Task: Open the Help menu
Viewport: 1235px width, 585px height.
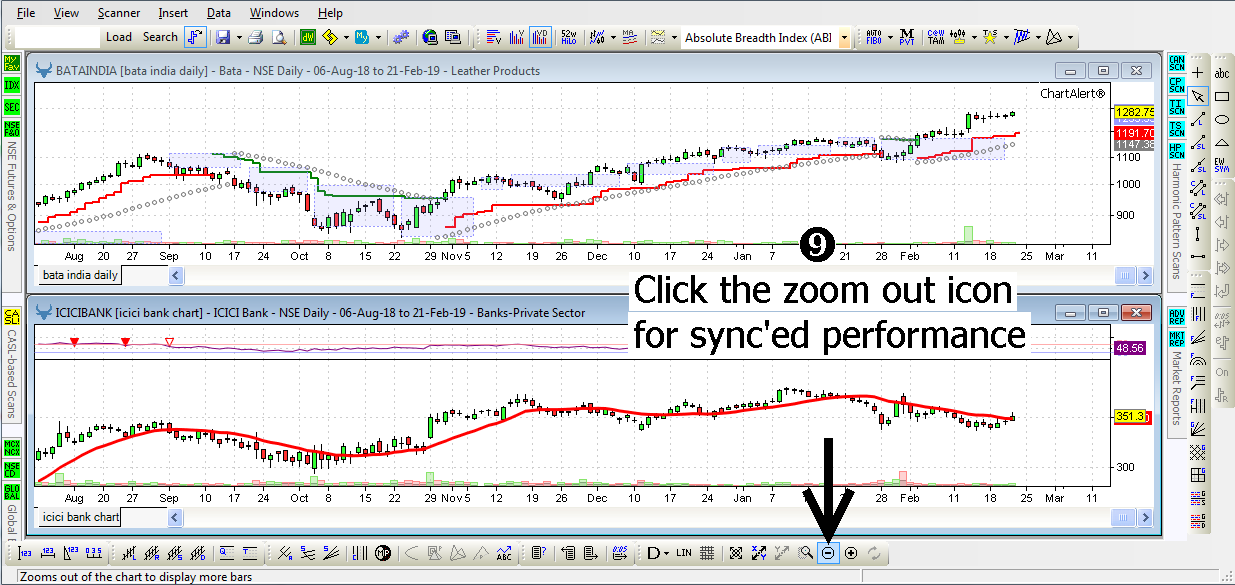Action: tap(330, 13)
